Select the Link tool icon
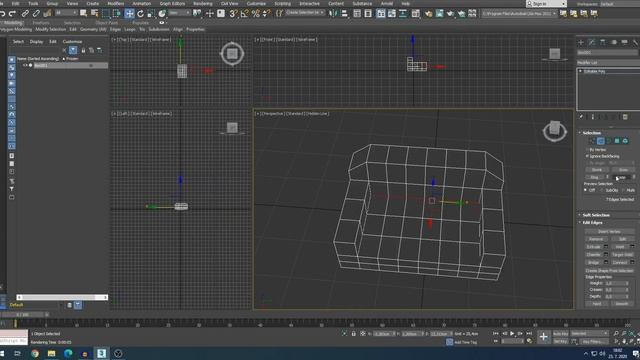The width and height of the screenshot is (640, 360). [25, 13]
